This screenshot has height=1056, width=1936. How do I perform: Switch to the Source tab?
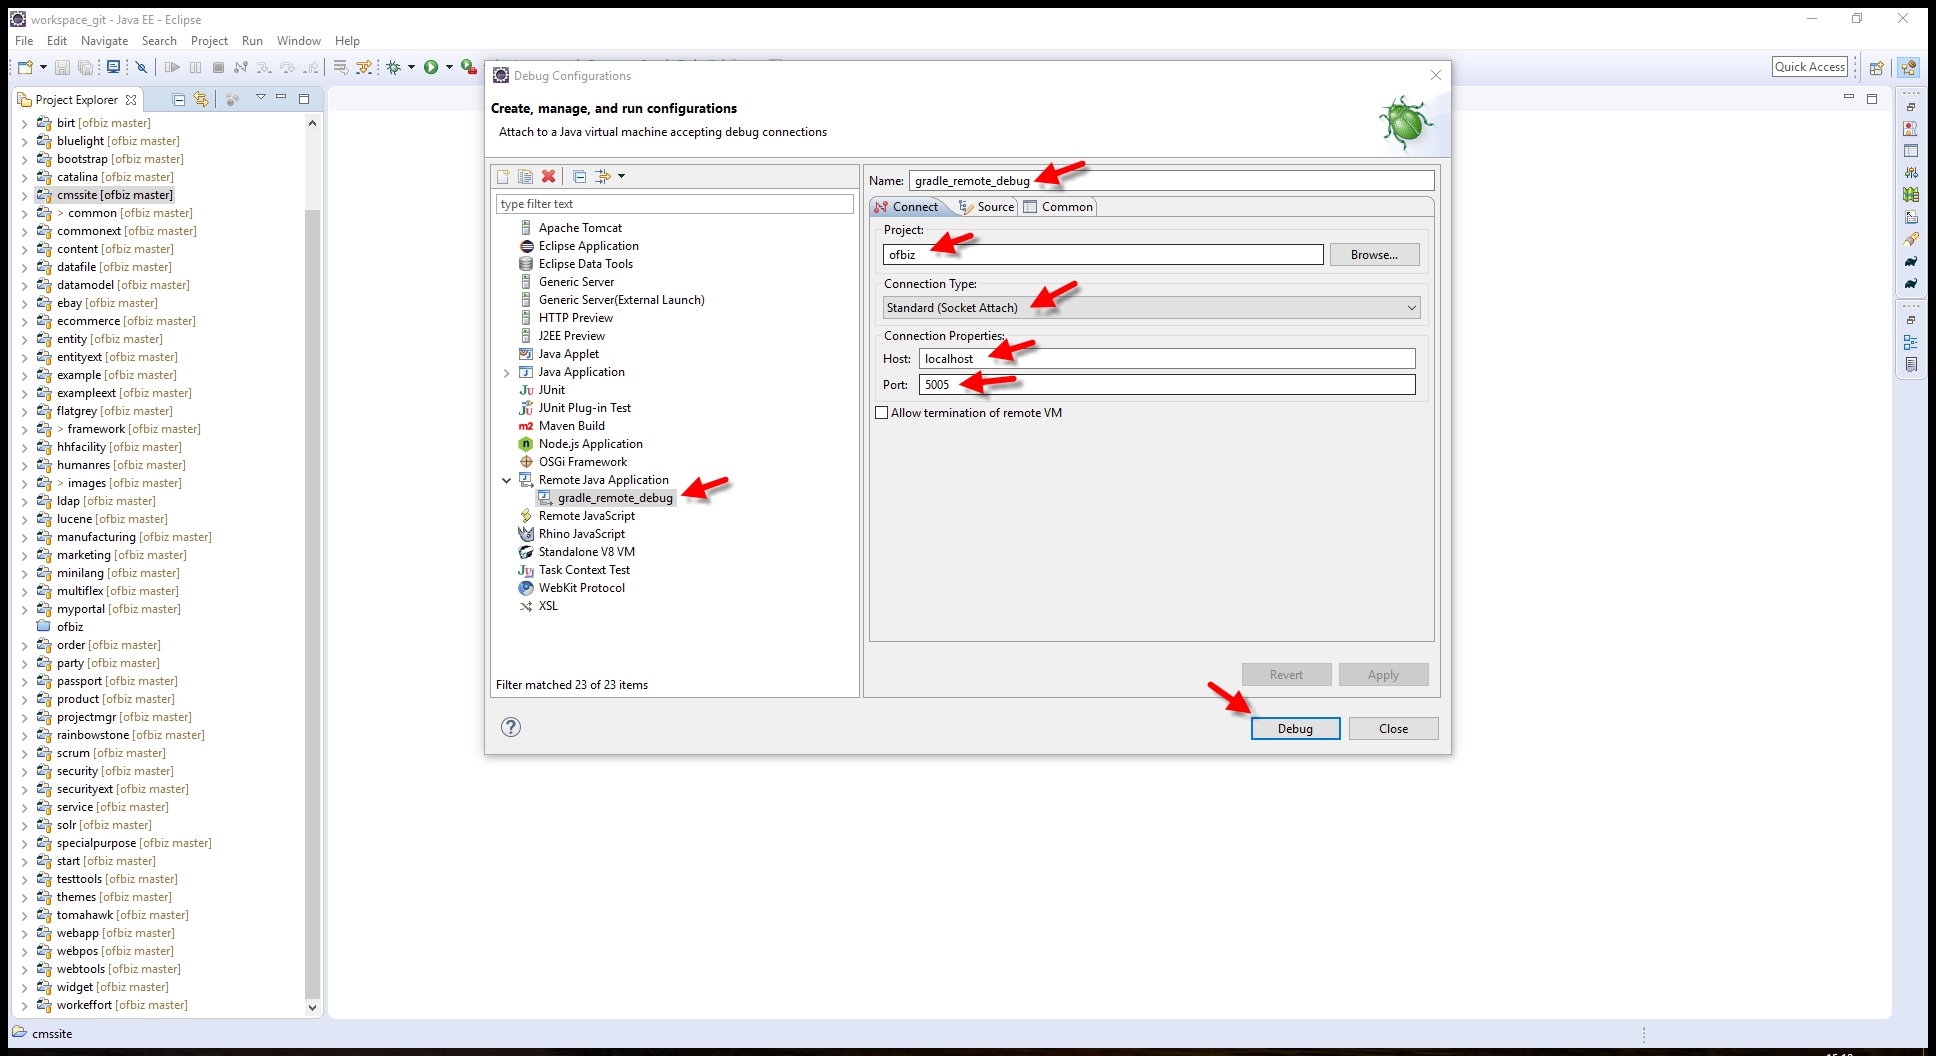coord(987,207)
